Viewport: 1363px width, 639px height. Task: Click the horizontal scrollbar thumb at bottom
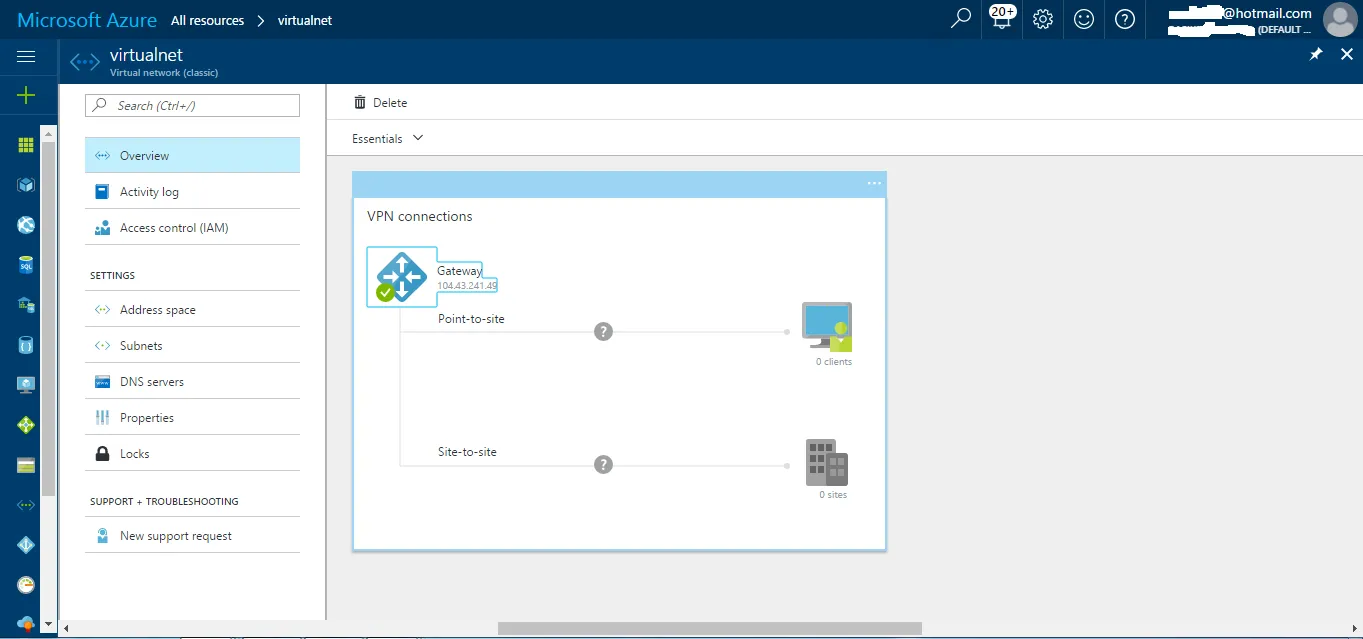click(709, 628)
